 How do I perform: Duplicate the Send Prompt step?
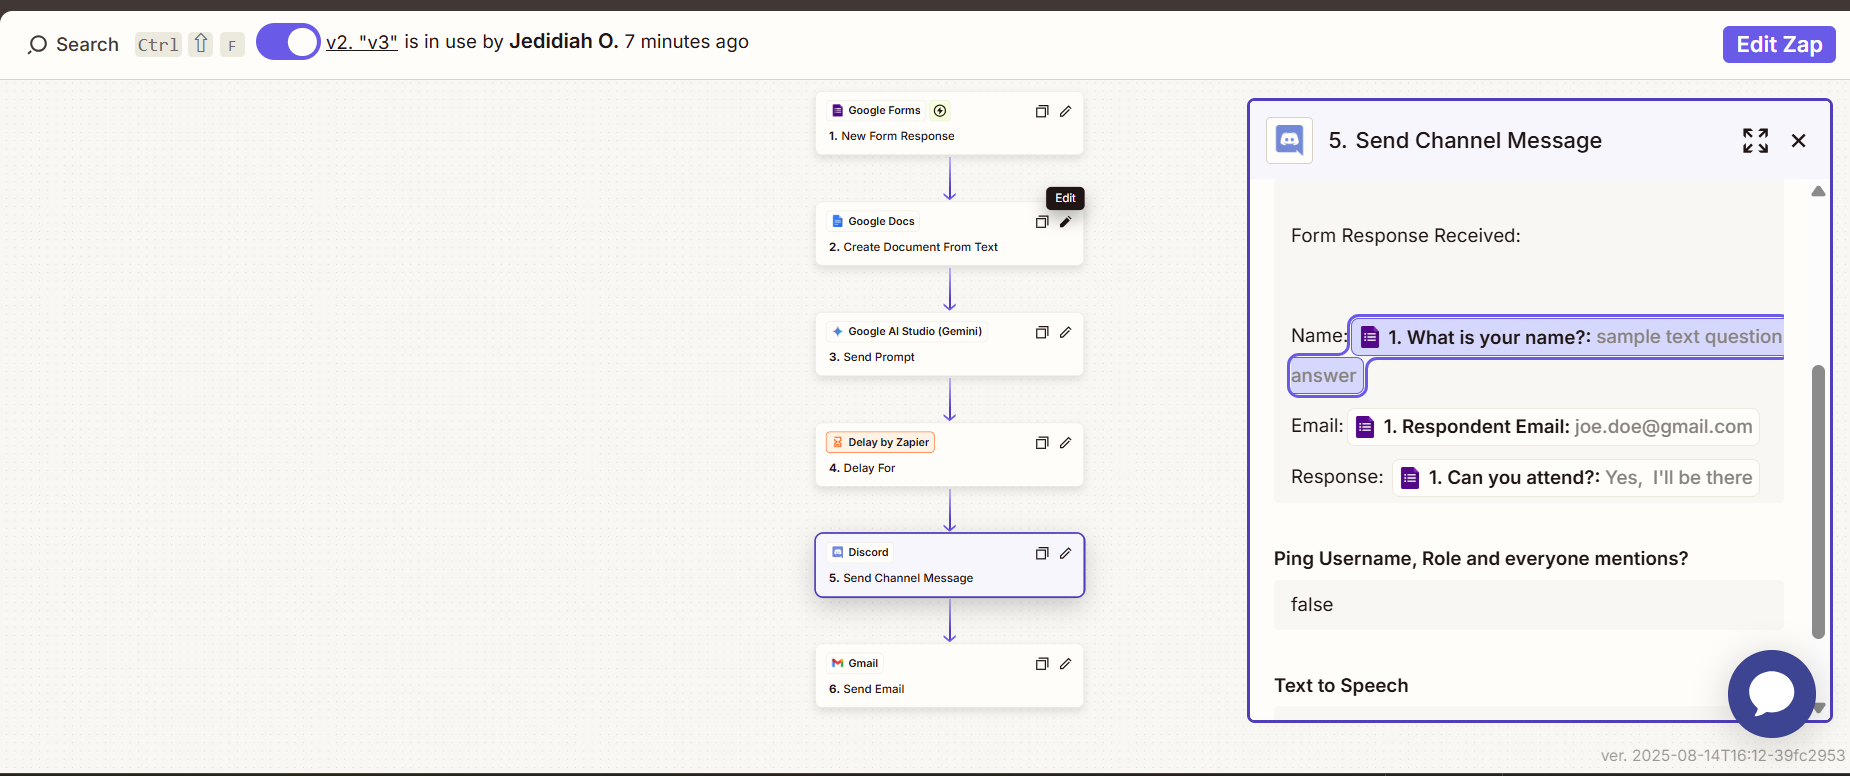(x=1042, y=332)
